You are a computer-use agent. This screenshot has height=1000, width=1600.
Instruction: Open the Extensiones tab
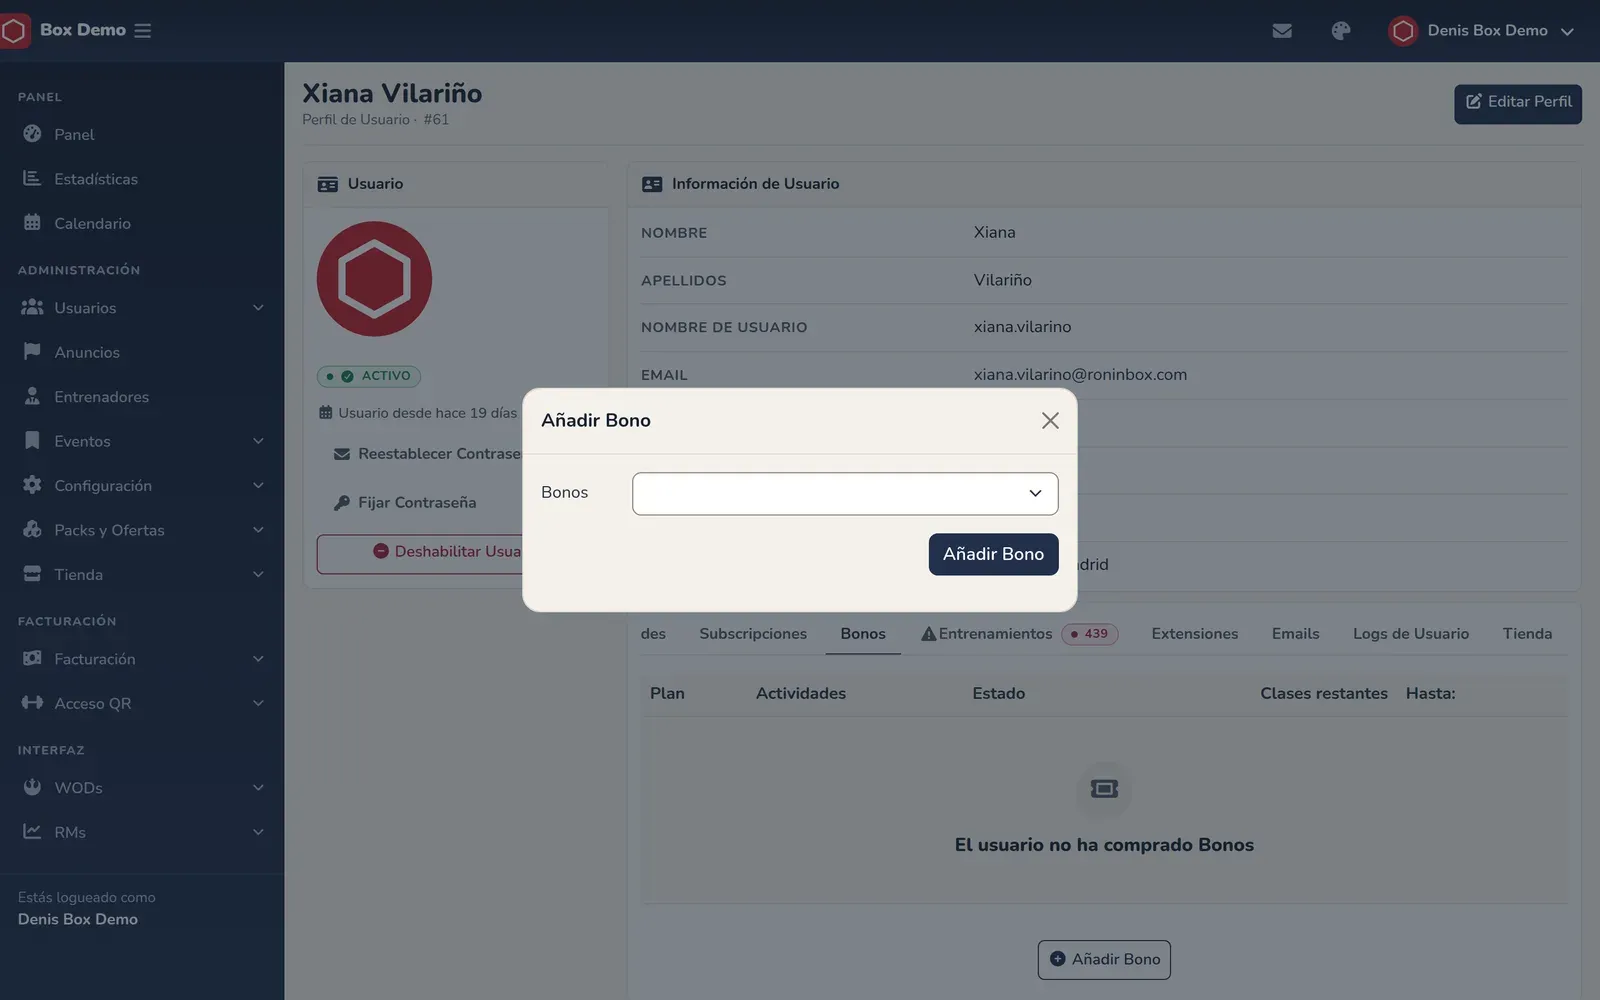[x=1194, y=634]
